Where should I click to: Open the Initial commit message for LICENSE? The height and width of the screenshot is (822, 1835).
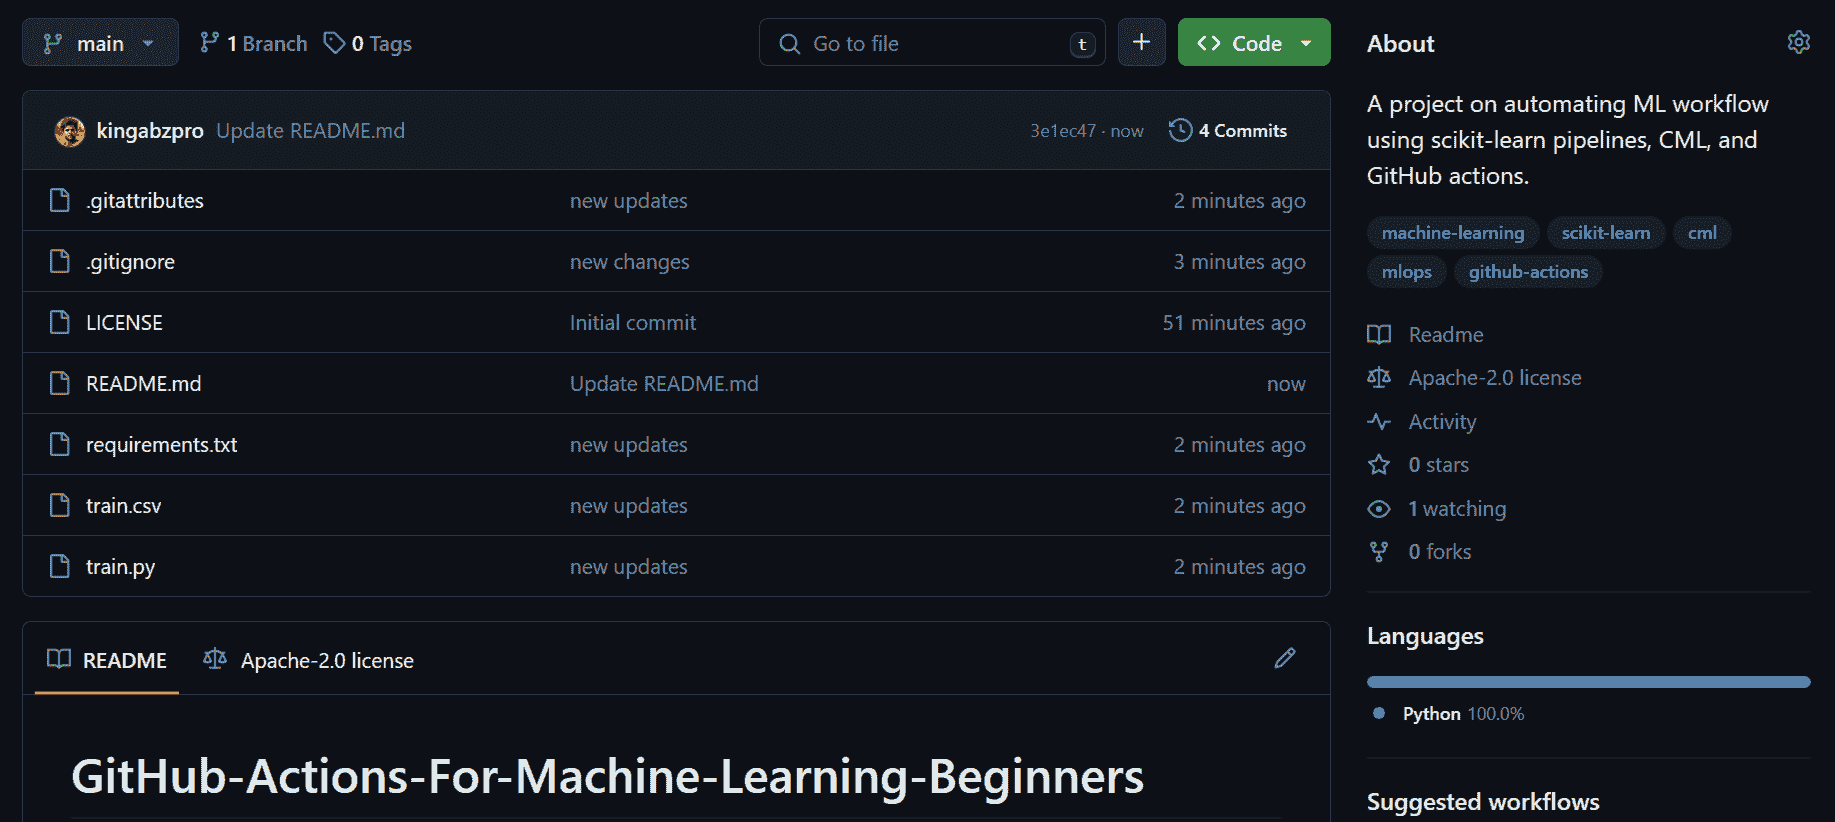632,323
